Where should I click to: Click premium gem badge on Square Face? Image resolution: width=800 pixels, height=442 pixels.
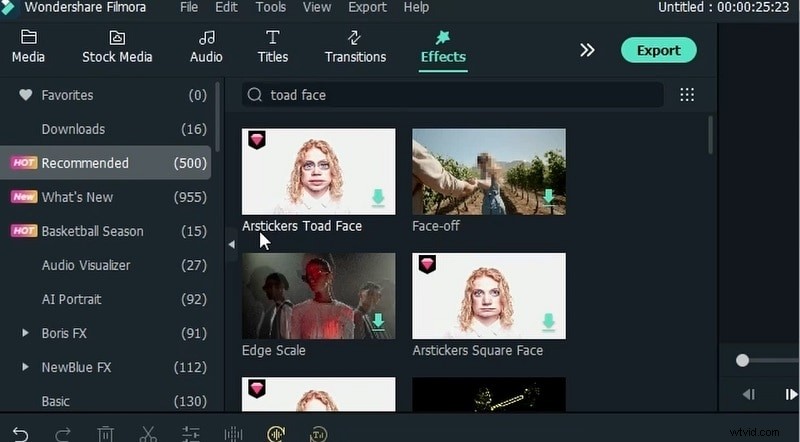pos(427,264)
